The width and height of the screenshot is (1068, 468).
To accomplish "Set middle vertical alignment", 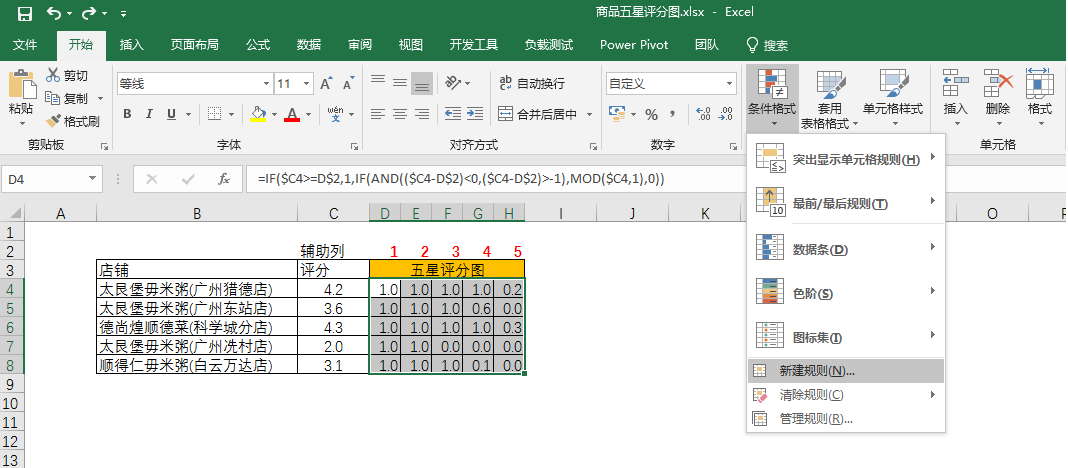I will (400, 82).
